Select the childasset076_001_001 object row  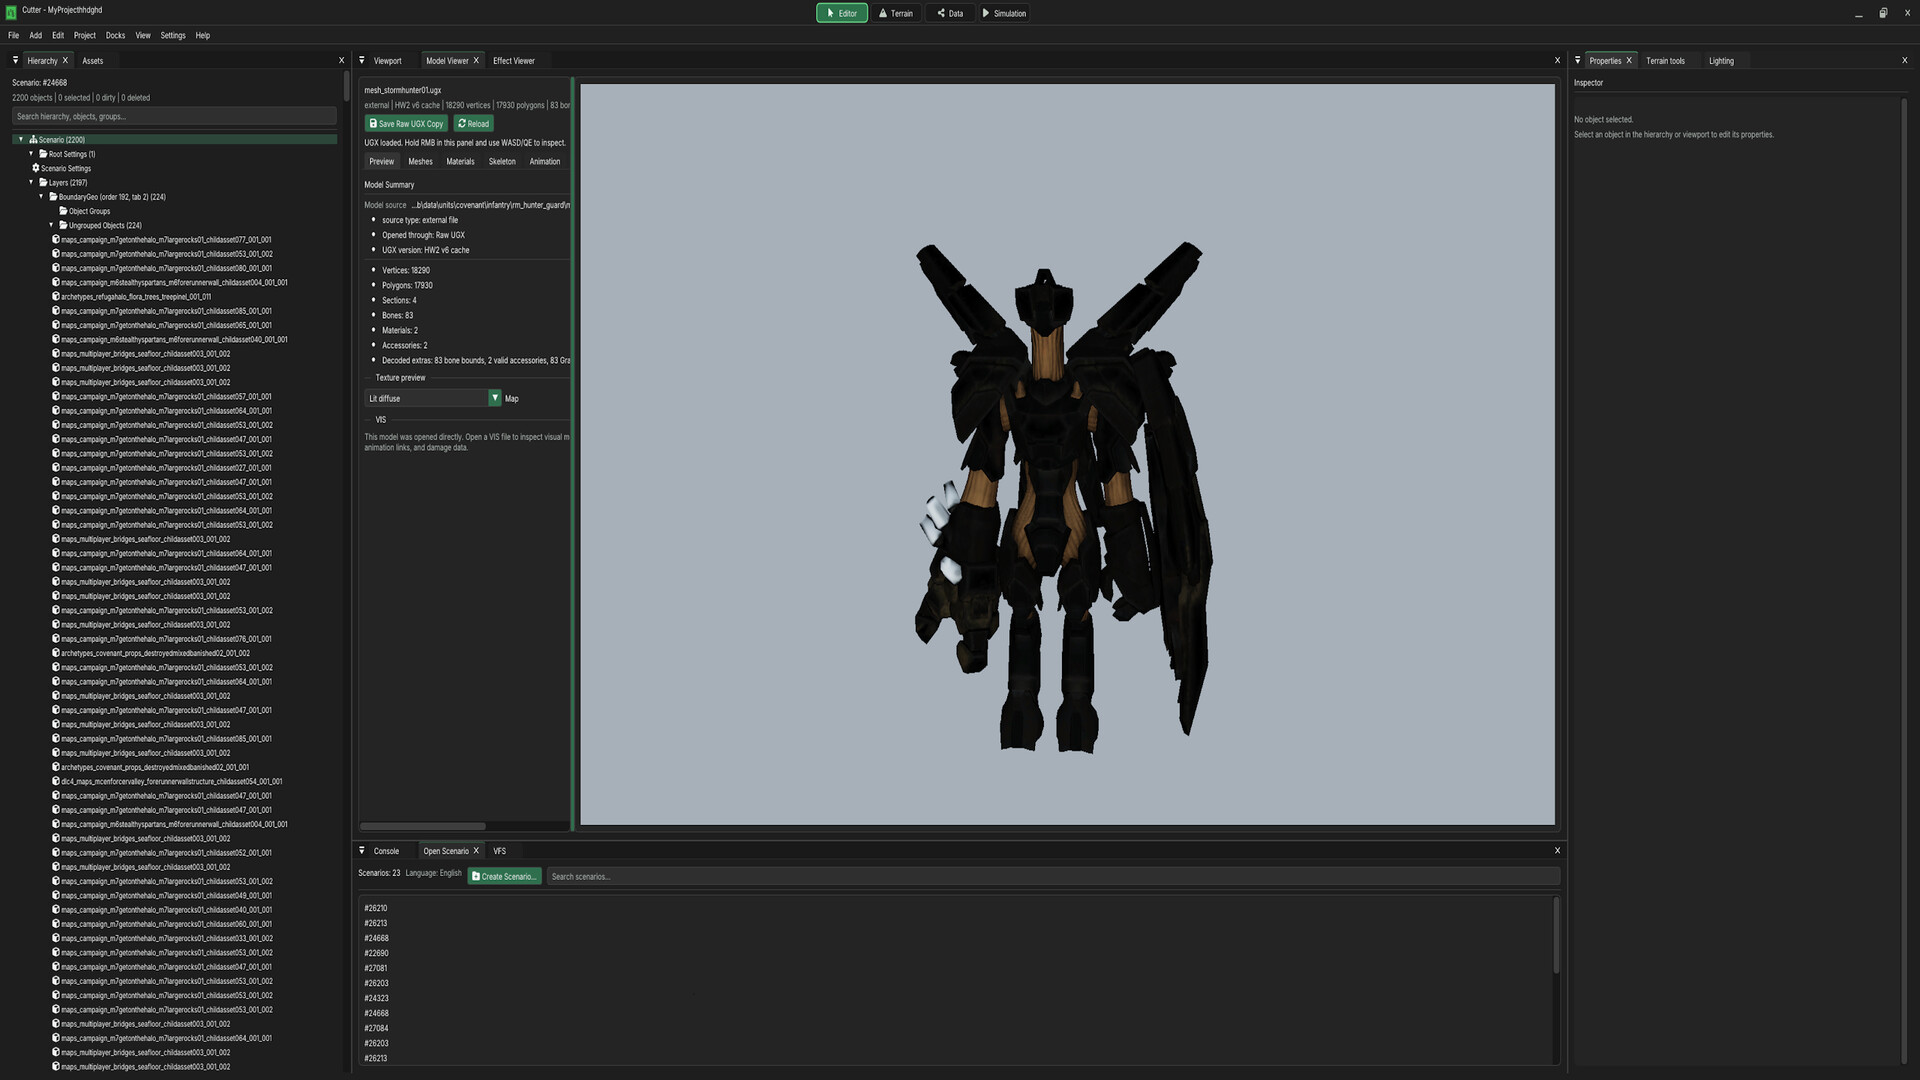click(x=166, y=639)
